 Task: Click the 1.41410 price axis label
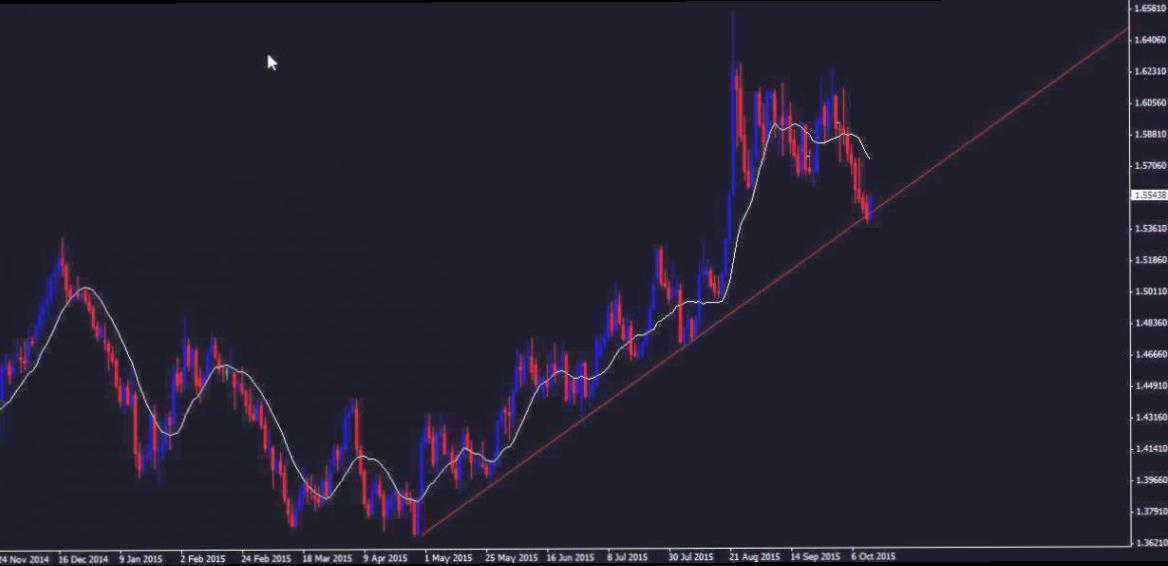point(1152,448)
